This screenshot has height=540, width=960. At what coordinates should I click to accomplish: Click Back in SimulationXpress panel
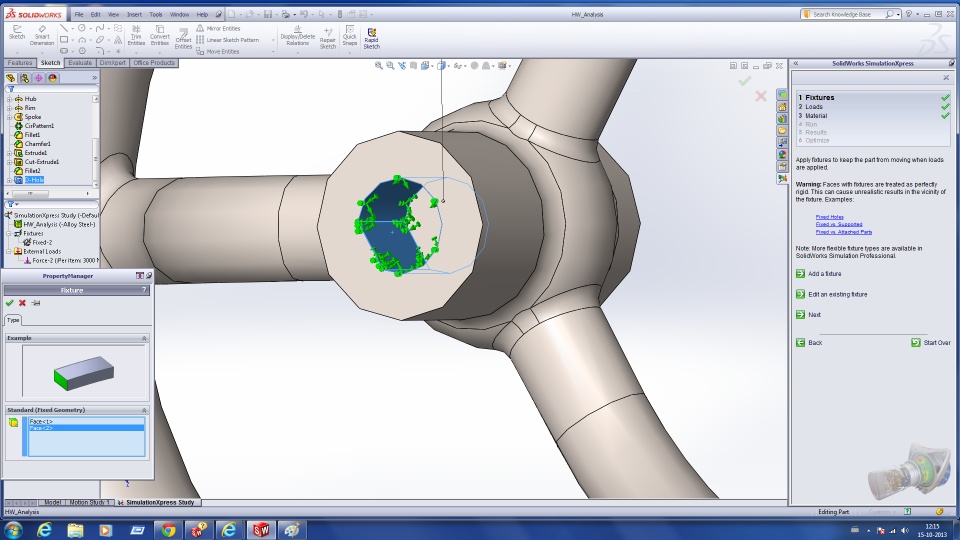(x=809, y=343)
